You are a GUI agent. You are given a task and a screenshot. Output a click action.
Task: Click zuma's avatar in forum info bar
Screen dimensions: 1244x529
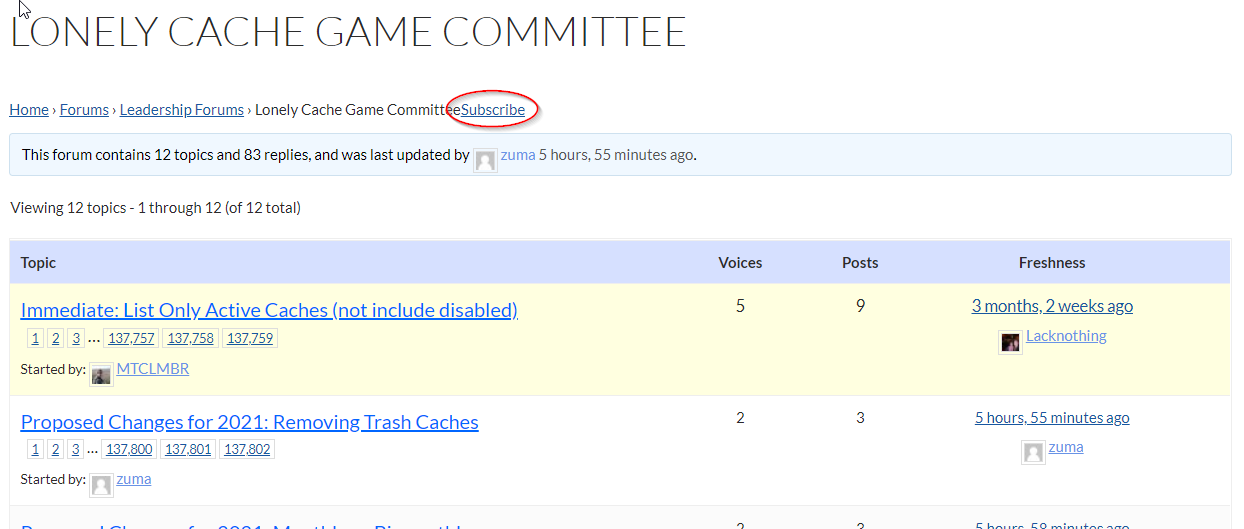[486, 160]
